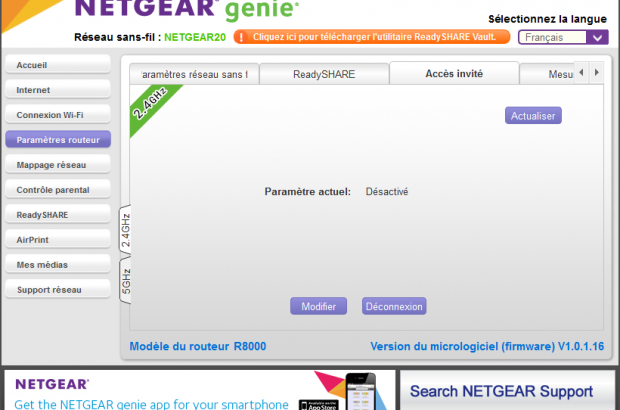Click the Déconnexion button
The height and width of the screenshot is (410, 620).
point(394,306)
